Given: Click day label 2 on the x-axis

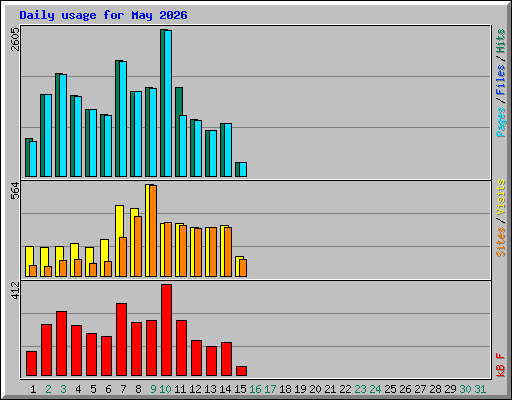Looking at the screenshot, I should (x=48, y=389).
